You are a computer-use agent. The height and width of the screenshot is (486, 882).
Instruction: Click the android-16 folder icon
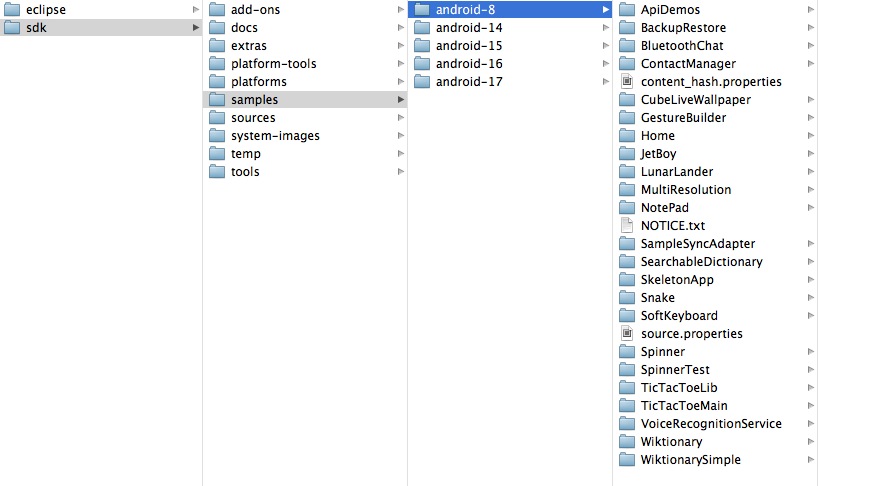click(422, 64)
